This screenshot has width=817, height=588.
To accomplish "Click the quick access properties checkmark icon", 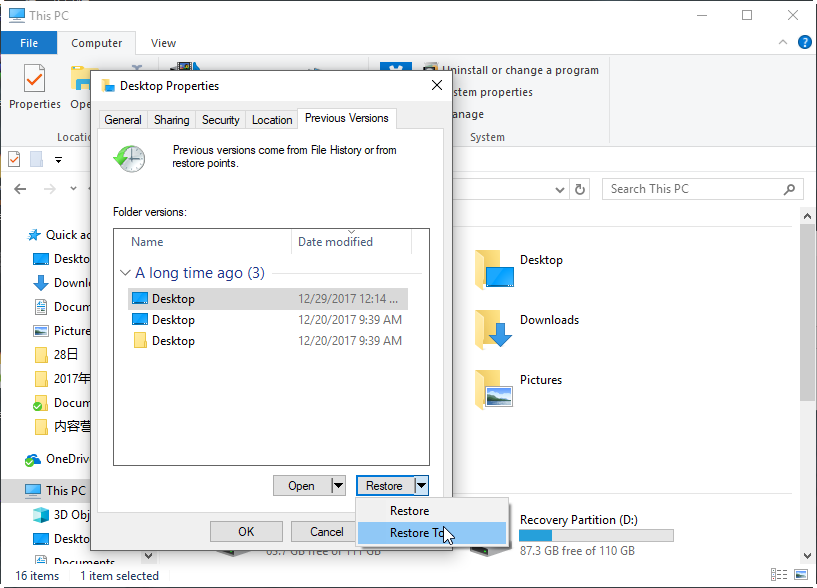I will tap(14, 159).
